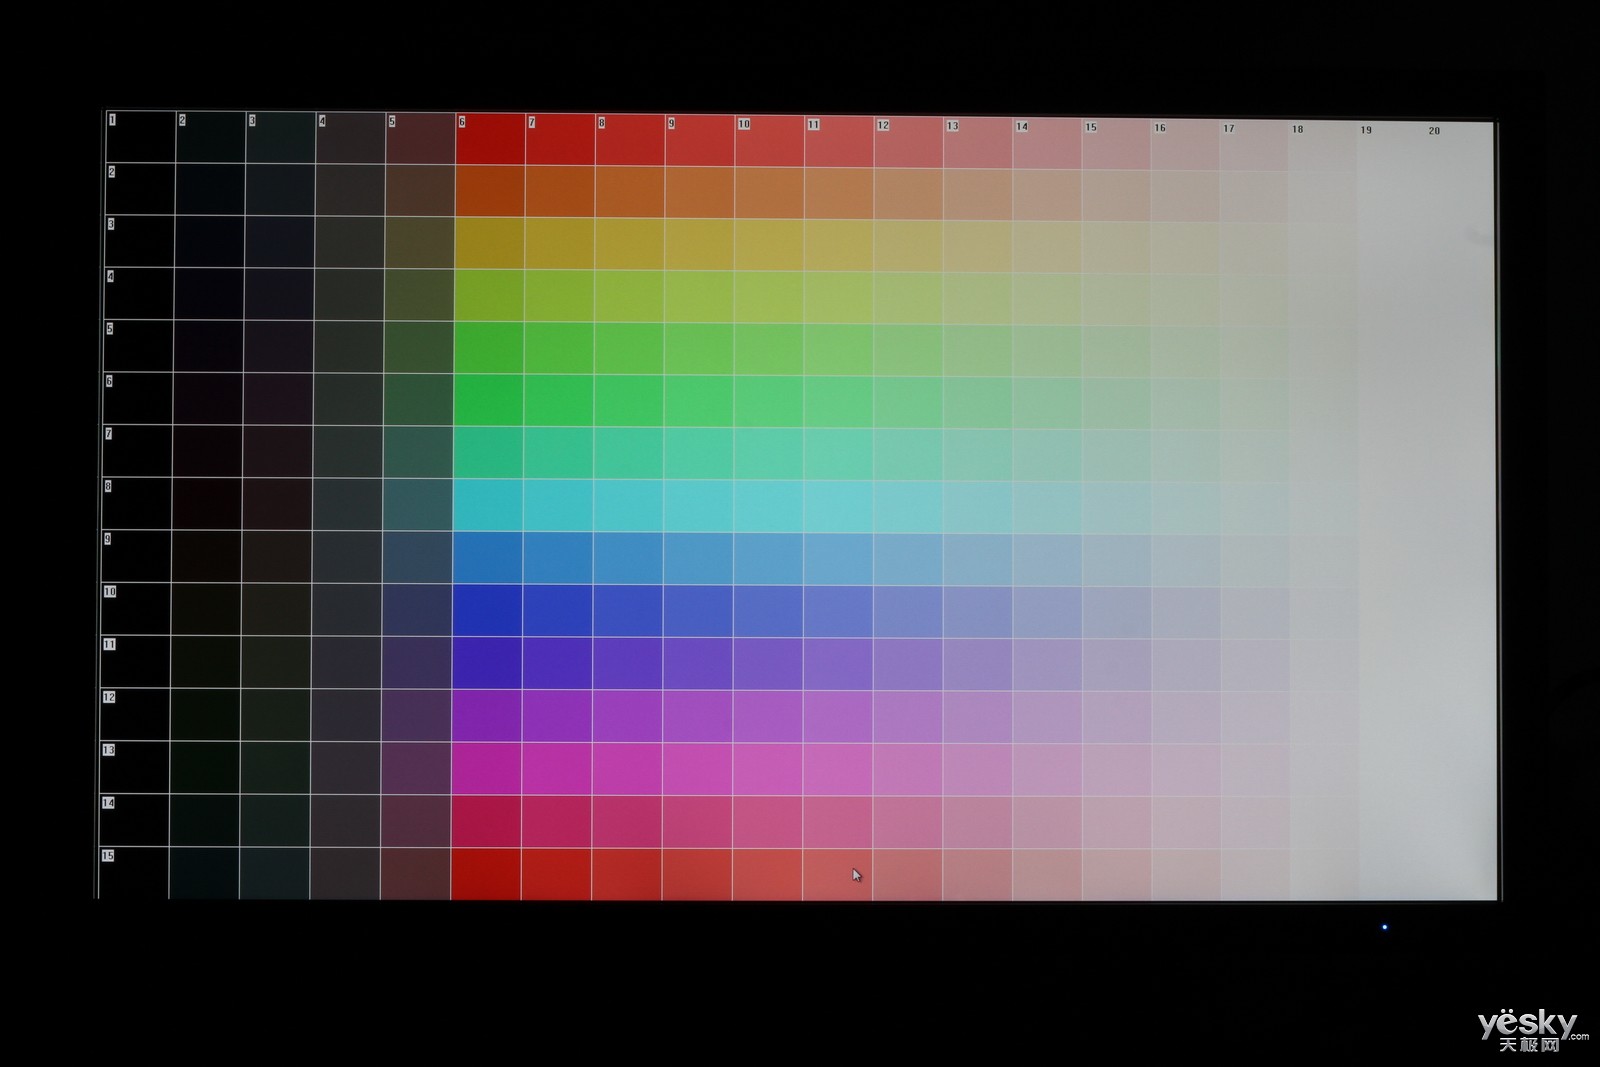Select the dark gray swatch in row 7, column 4

click(x=348, y=452)
